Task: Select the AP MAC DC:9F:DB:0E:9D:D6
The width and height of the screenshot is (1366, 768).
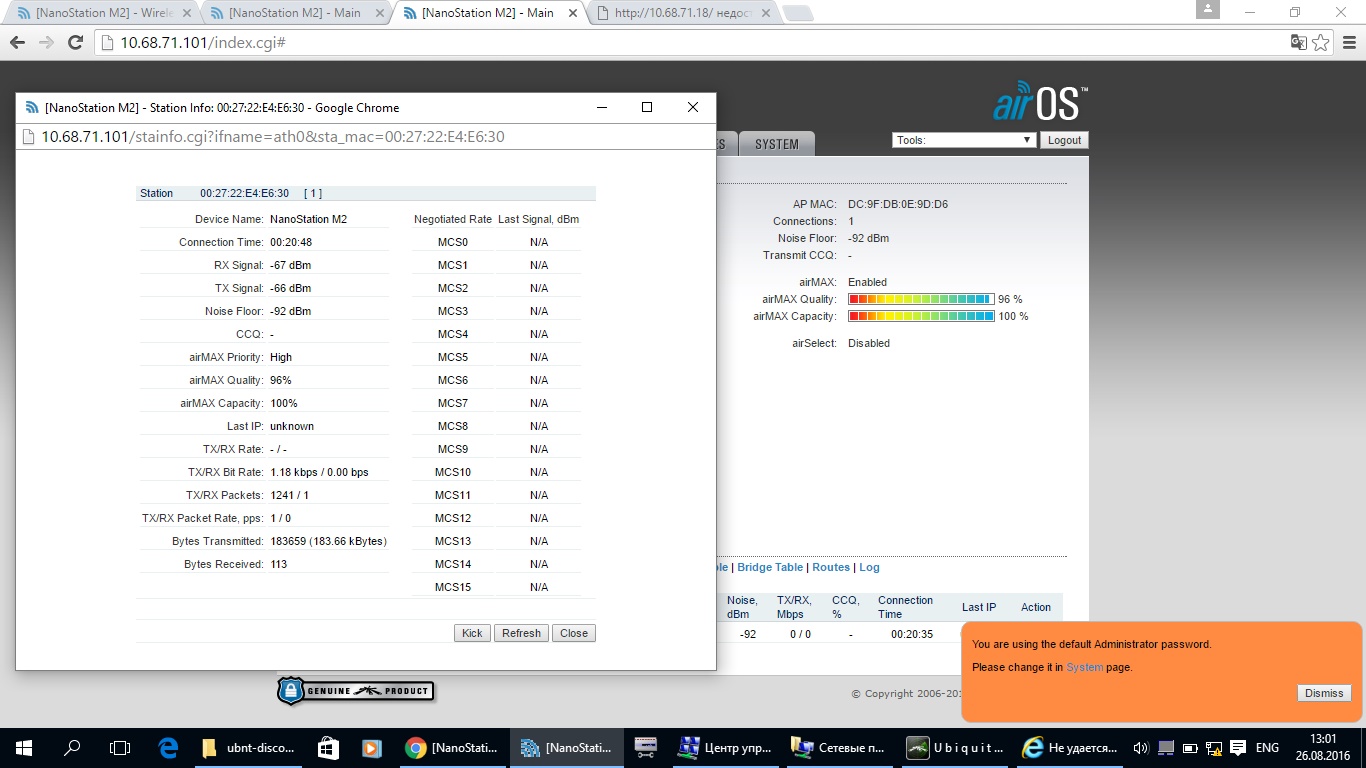Action: point(898,204)
